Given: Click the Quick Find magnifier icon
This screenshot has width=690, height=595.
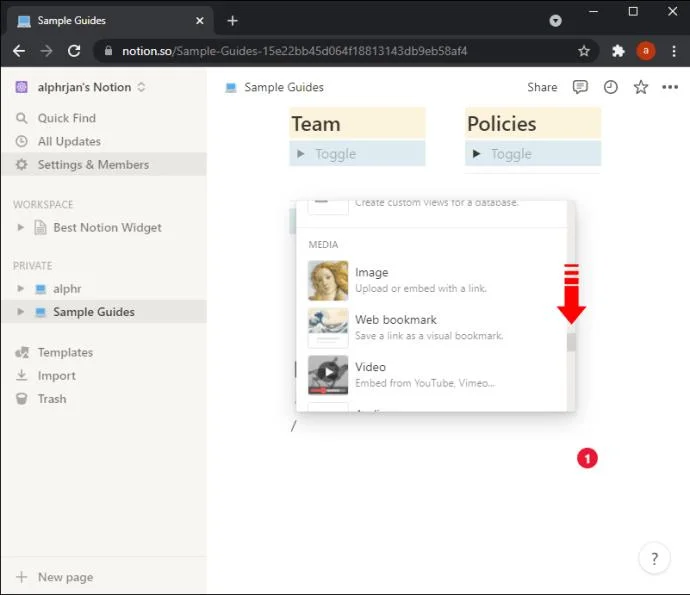Looking at the screenshot, I should pos(22,118).
